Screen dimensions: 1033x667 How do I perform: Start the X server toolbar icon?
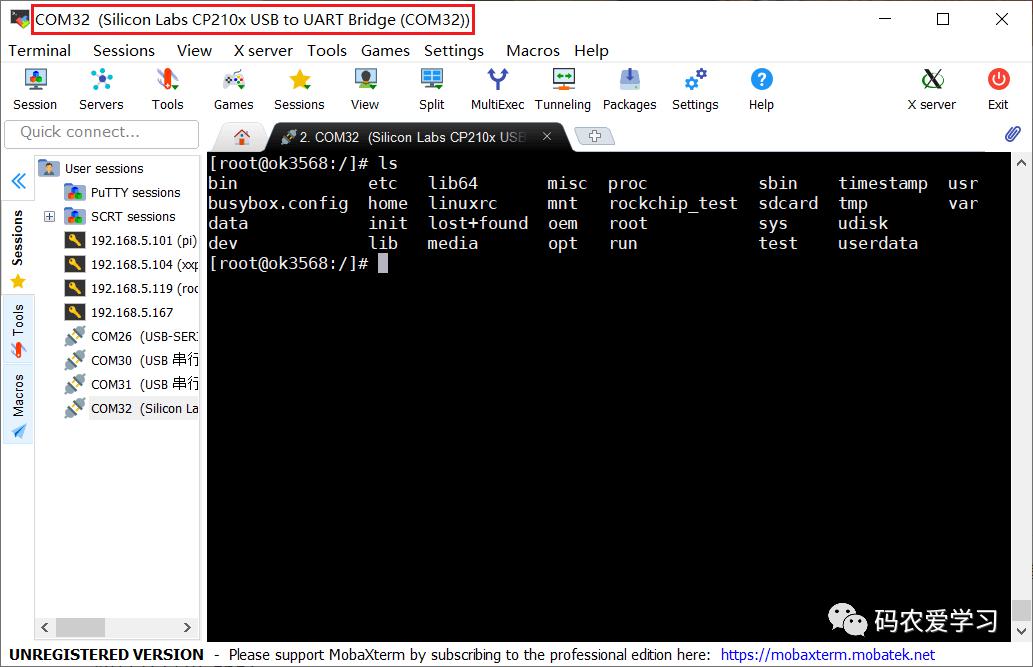[x=932, y=90]
